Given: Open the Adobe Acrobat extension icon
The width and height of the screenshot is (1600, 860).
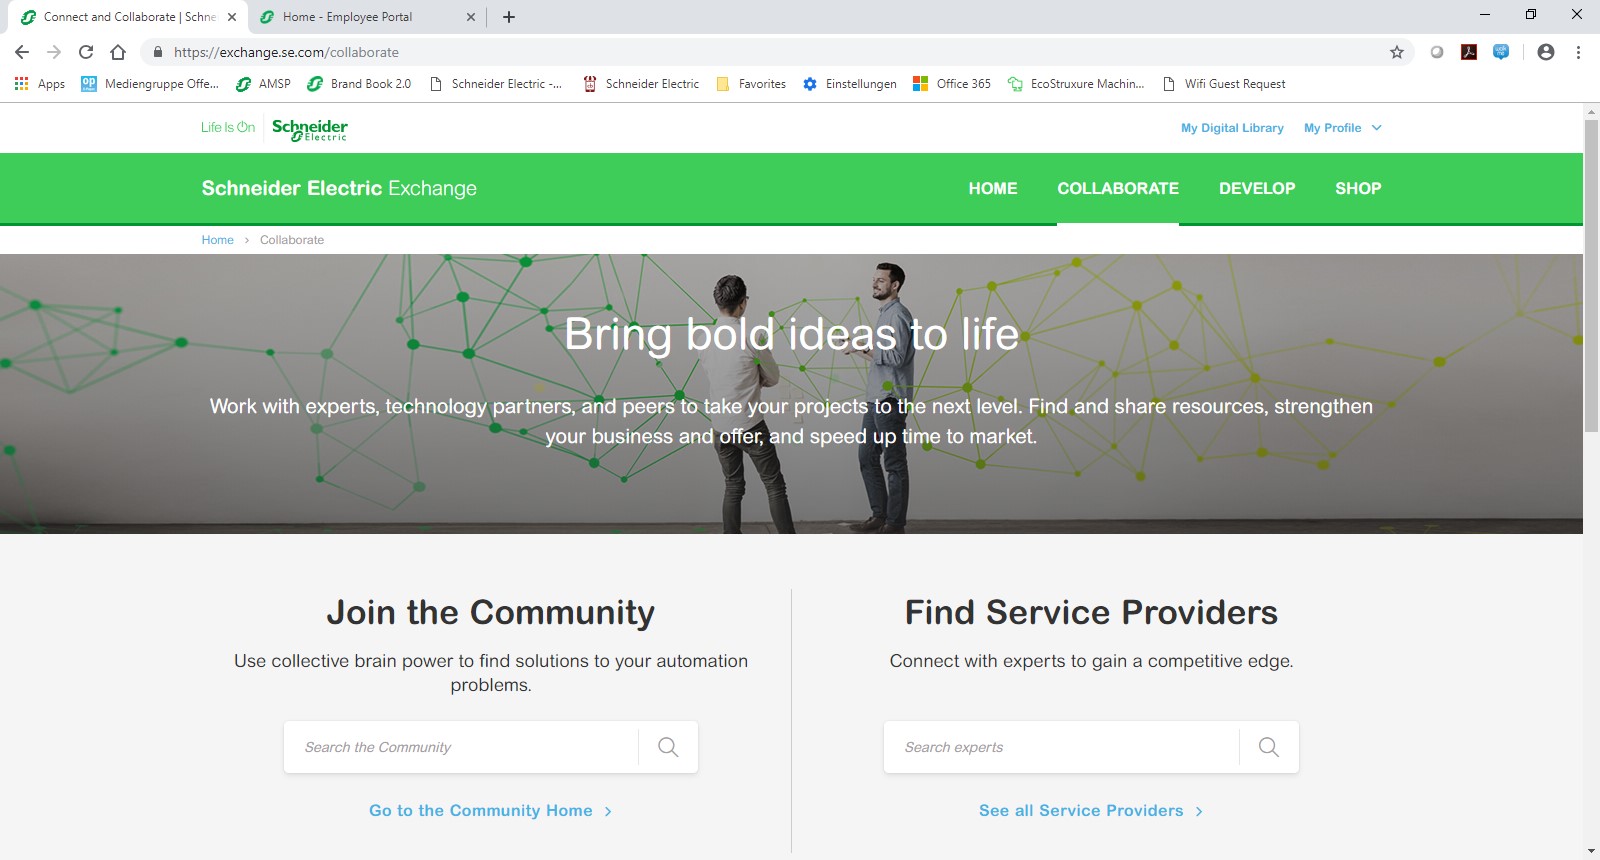Looking at the screenshot, I should (1469, 52).
